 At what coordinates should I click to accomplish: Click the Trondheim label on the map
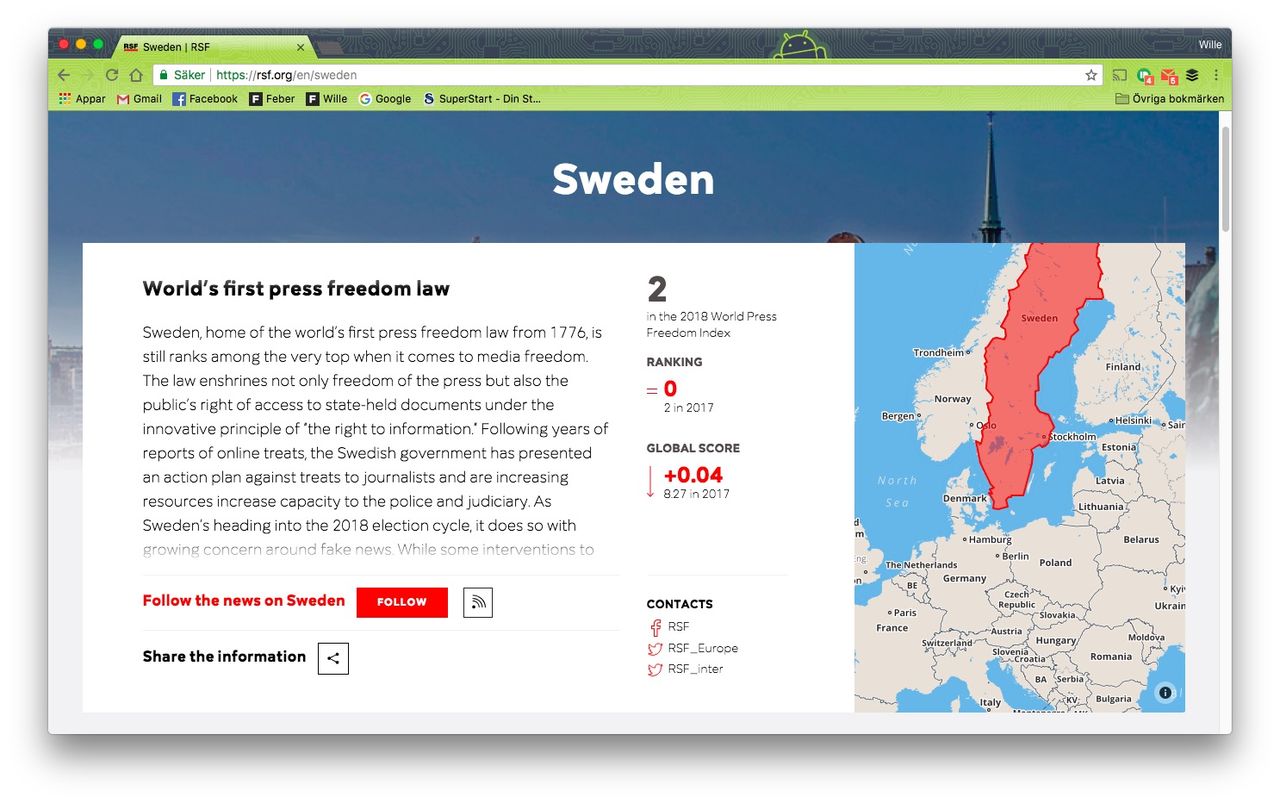(x=938, y=352)
